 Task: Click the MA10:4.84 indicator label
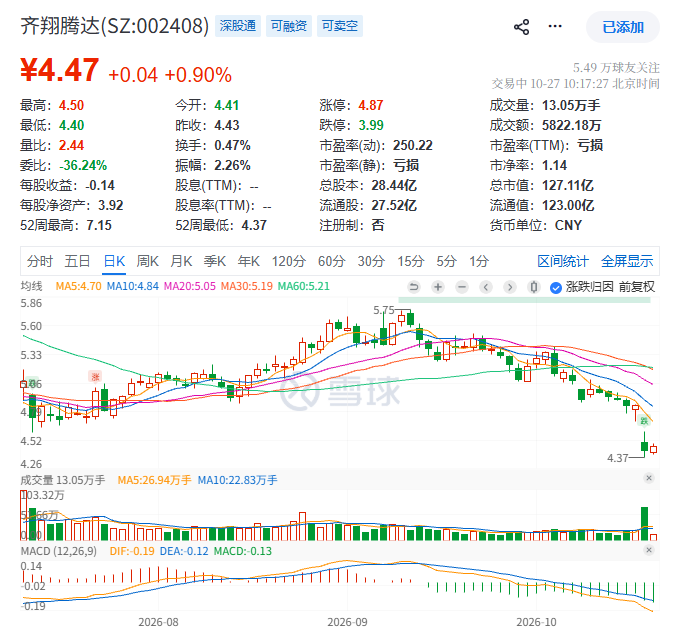(133, 286)
